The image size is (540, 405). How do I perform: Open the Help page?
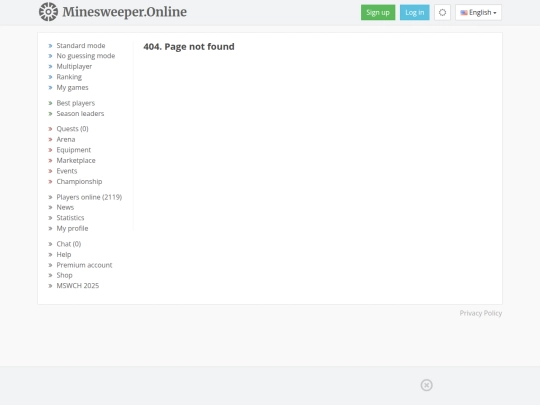(x=64, y=255)
